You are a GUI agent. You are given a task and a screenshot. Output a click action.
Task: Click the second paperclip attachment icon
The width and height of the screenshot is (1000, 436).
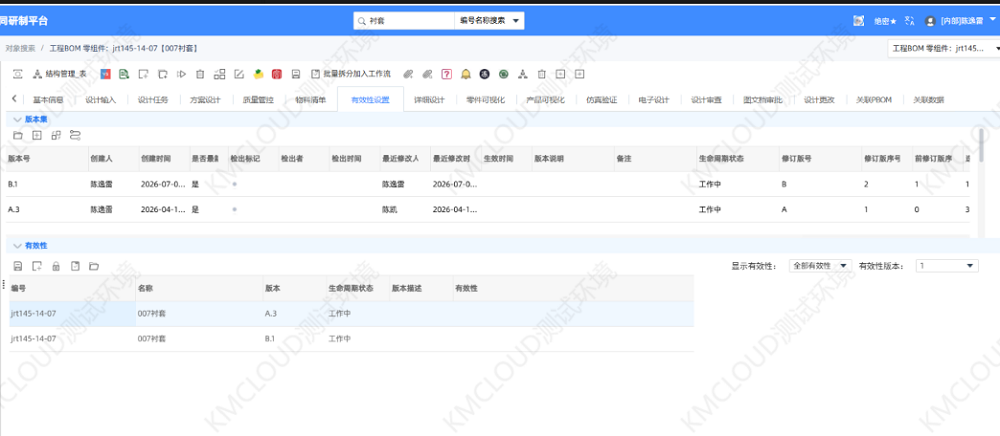(x=427, y=74)
